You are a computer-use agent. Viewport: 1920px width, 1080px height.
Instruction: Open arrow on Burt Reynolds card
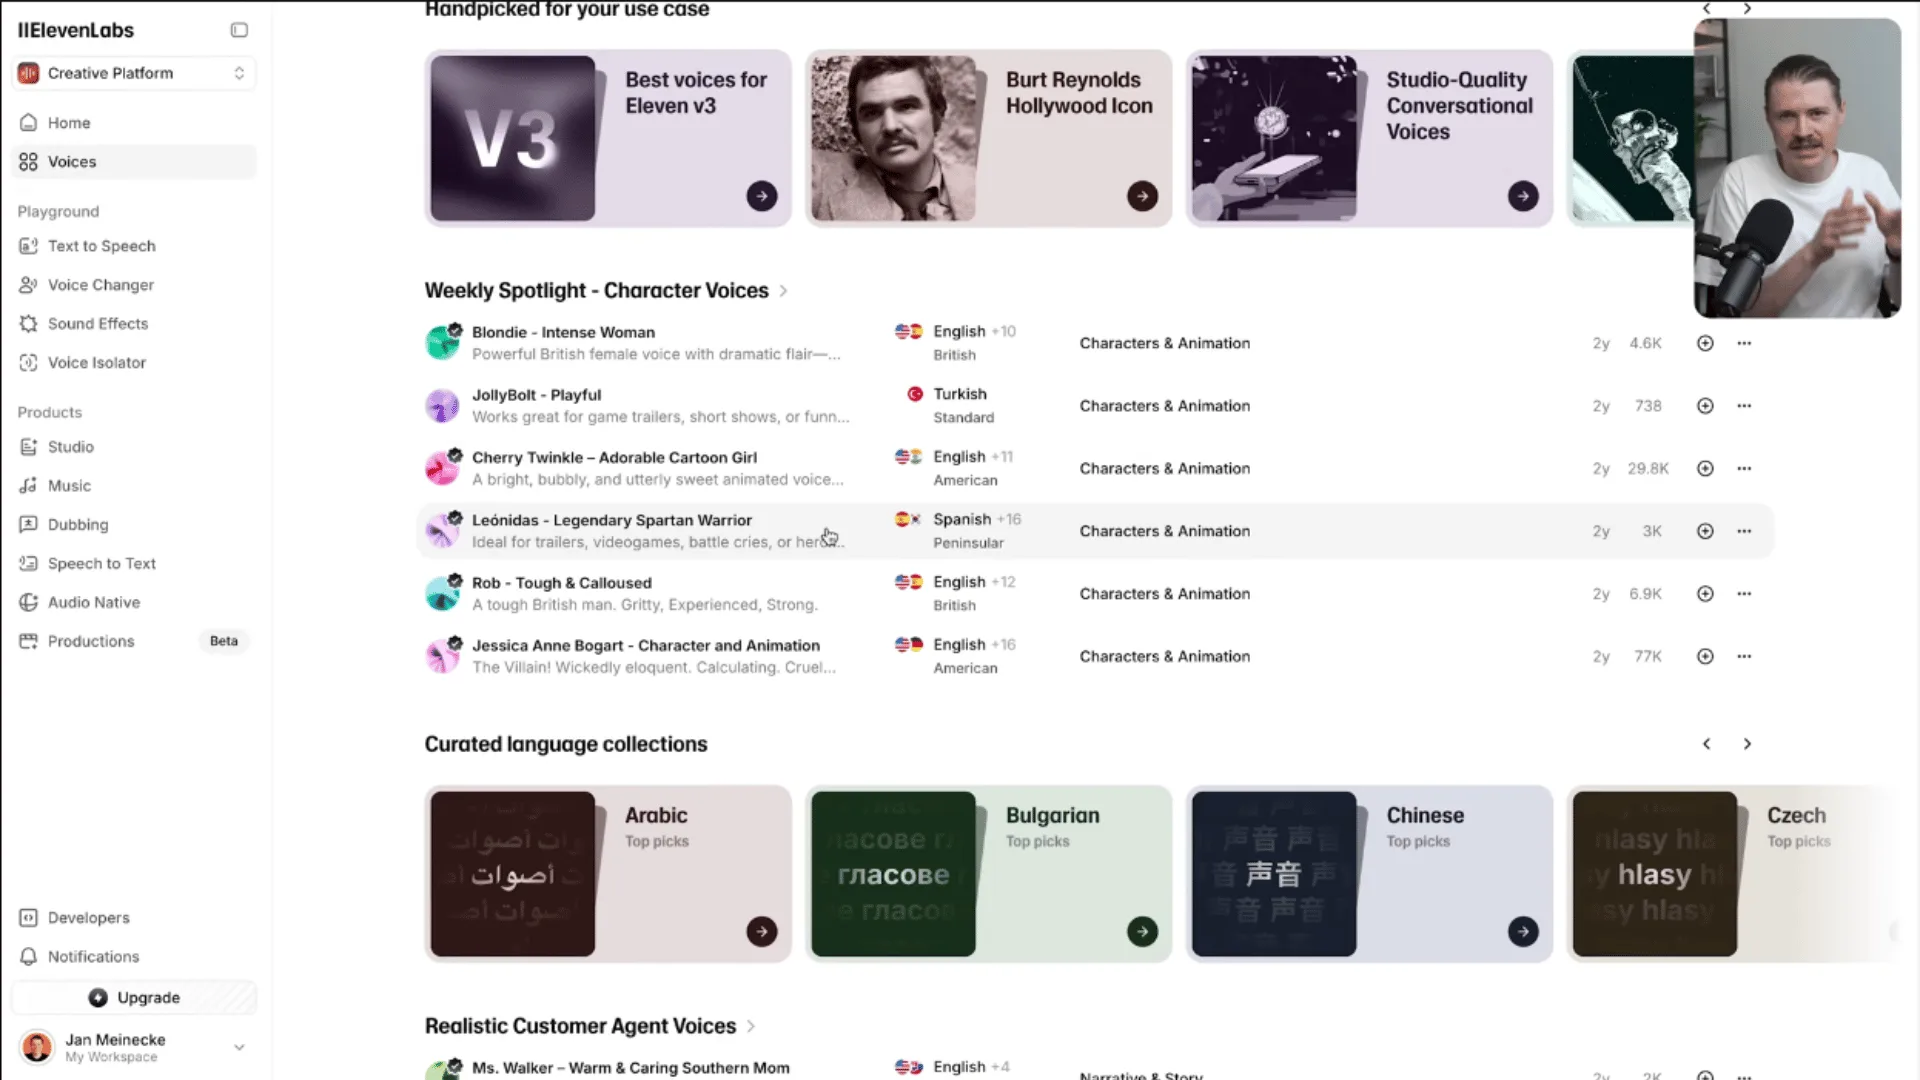[x=1142, y=196]
